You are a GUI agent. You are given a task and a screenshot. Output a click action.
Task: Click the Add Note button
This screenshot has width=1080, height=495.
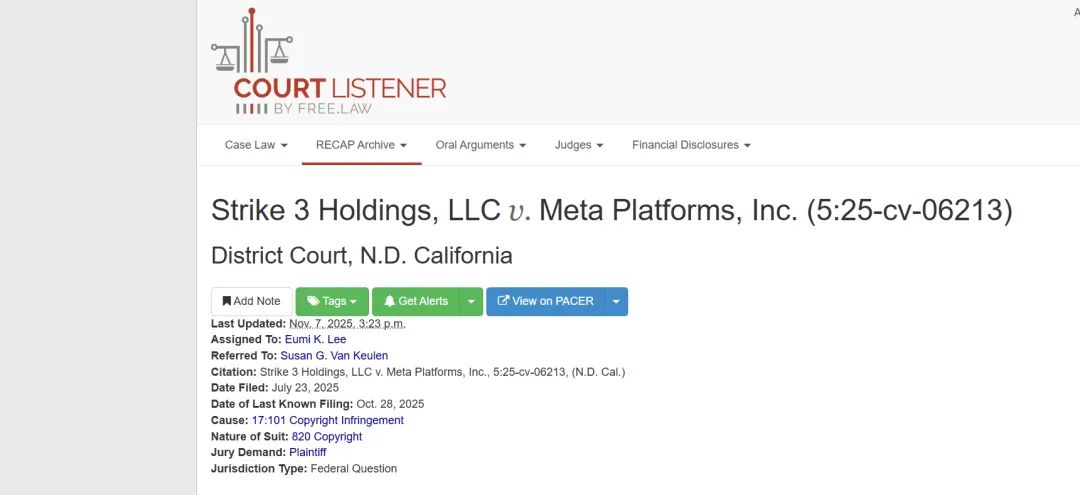252,301
